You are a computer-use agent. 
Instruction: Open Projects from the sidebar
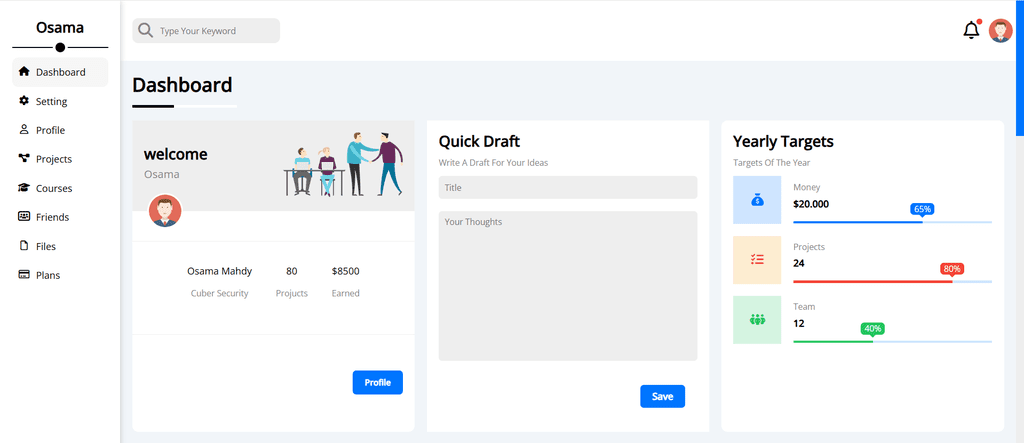click(x=60, y=159)
